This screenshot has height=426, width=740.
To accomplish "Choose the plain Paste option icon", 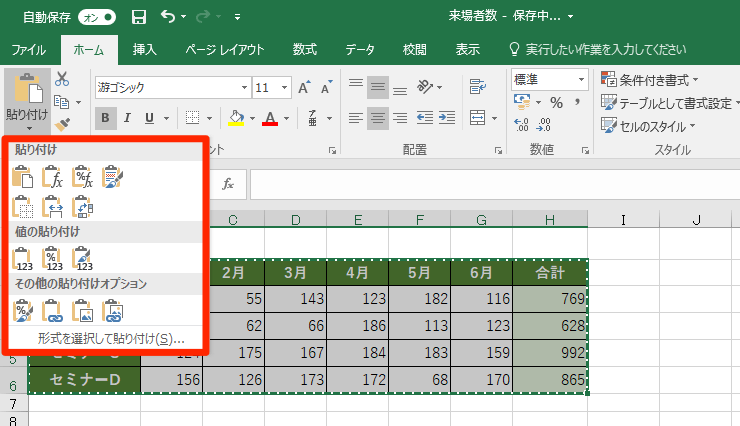I will [23, 177].
